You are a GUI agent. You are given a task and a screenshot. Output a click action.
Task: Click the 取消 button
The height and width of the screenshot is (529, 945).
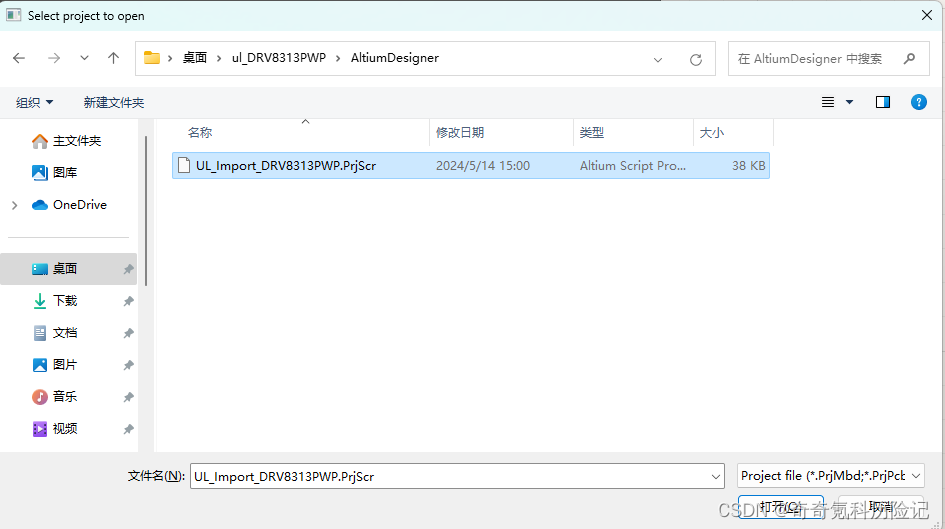coord(881,506)
